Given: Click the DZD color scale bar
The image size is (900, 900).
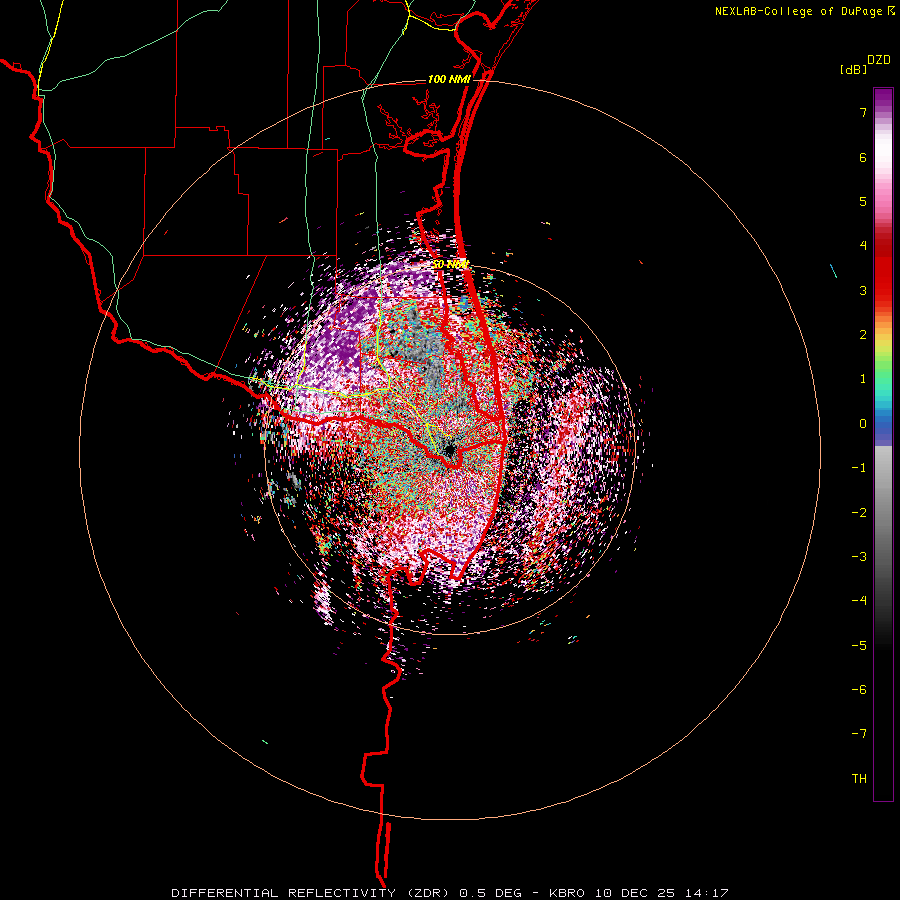Looking at the screenshot, I should [883, 444].
